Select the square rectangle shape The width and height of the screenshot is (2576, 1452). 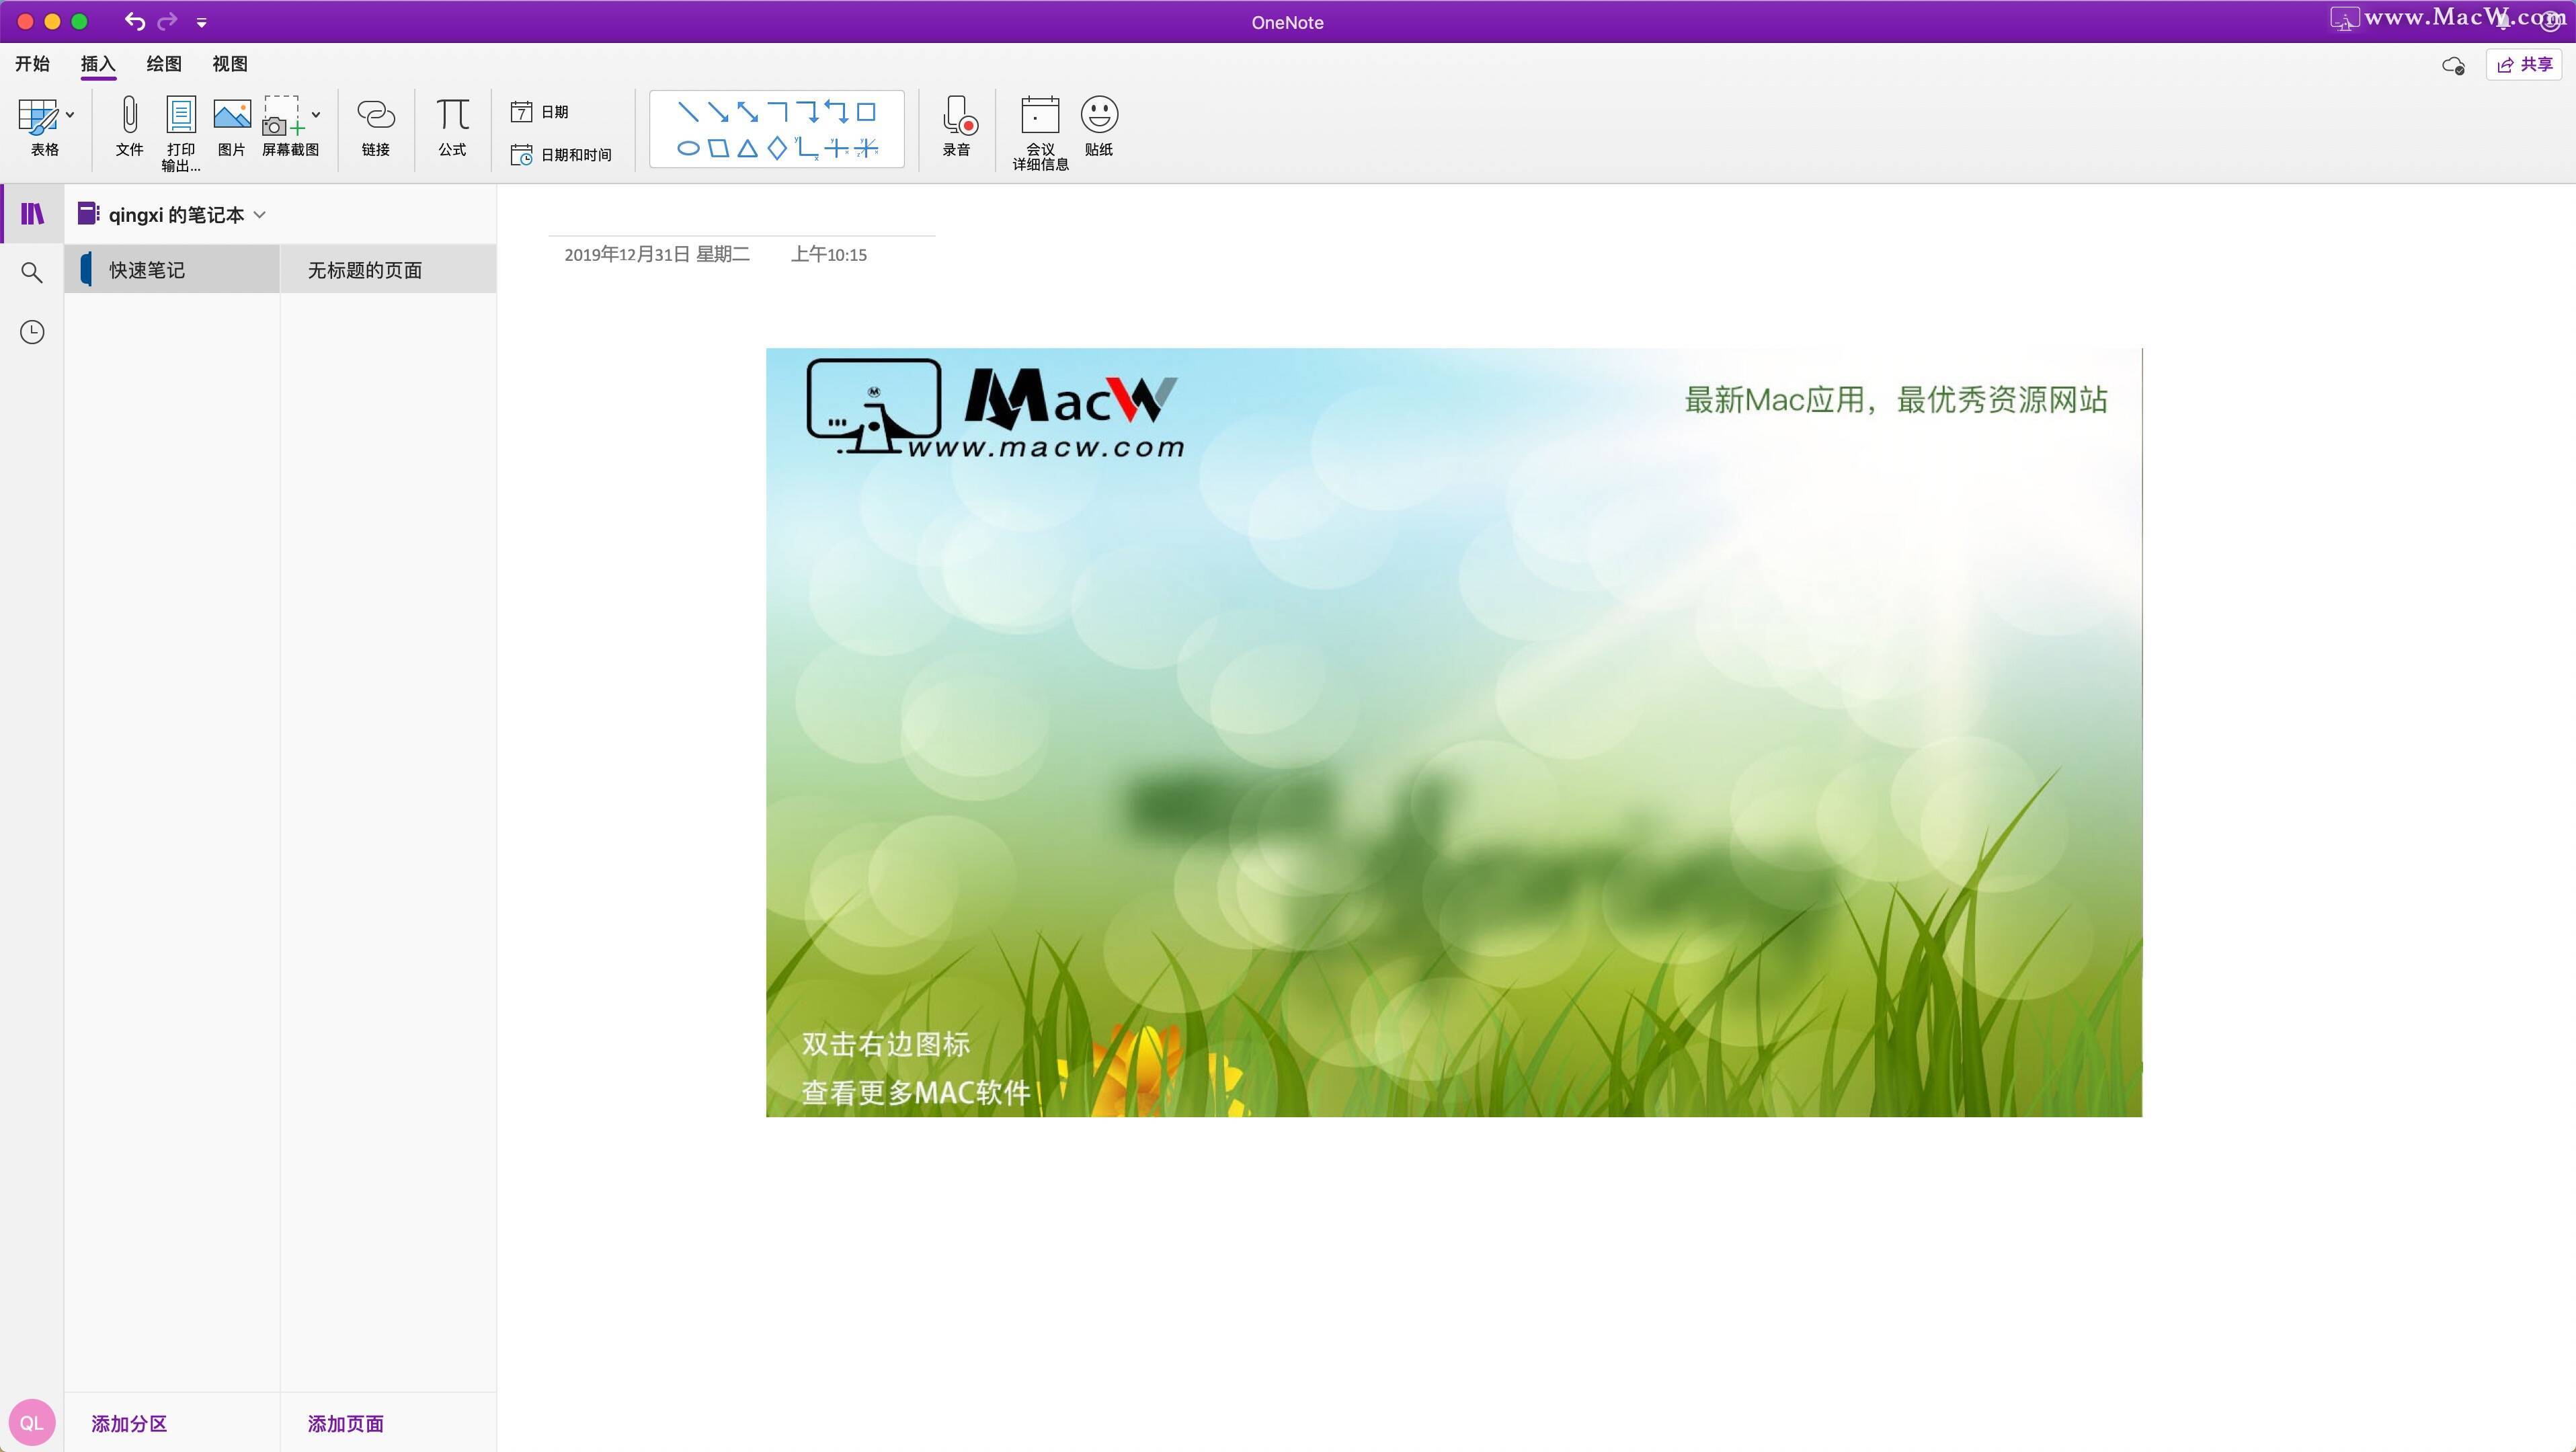point(866,111)
